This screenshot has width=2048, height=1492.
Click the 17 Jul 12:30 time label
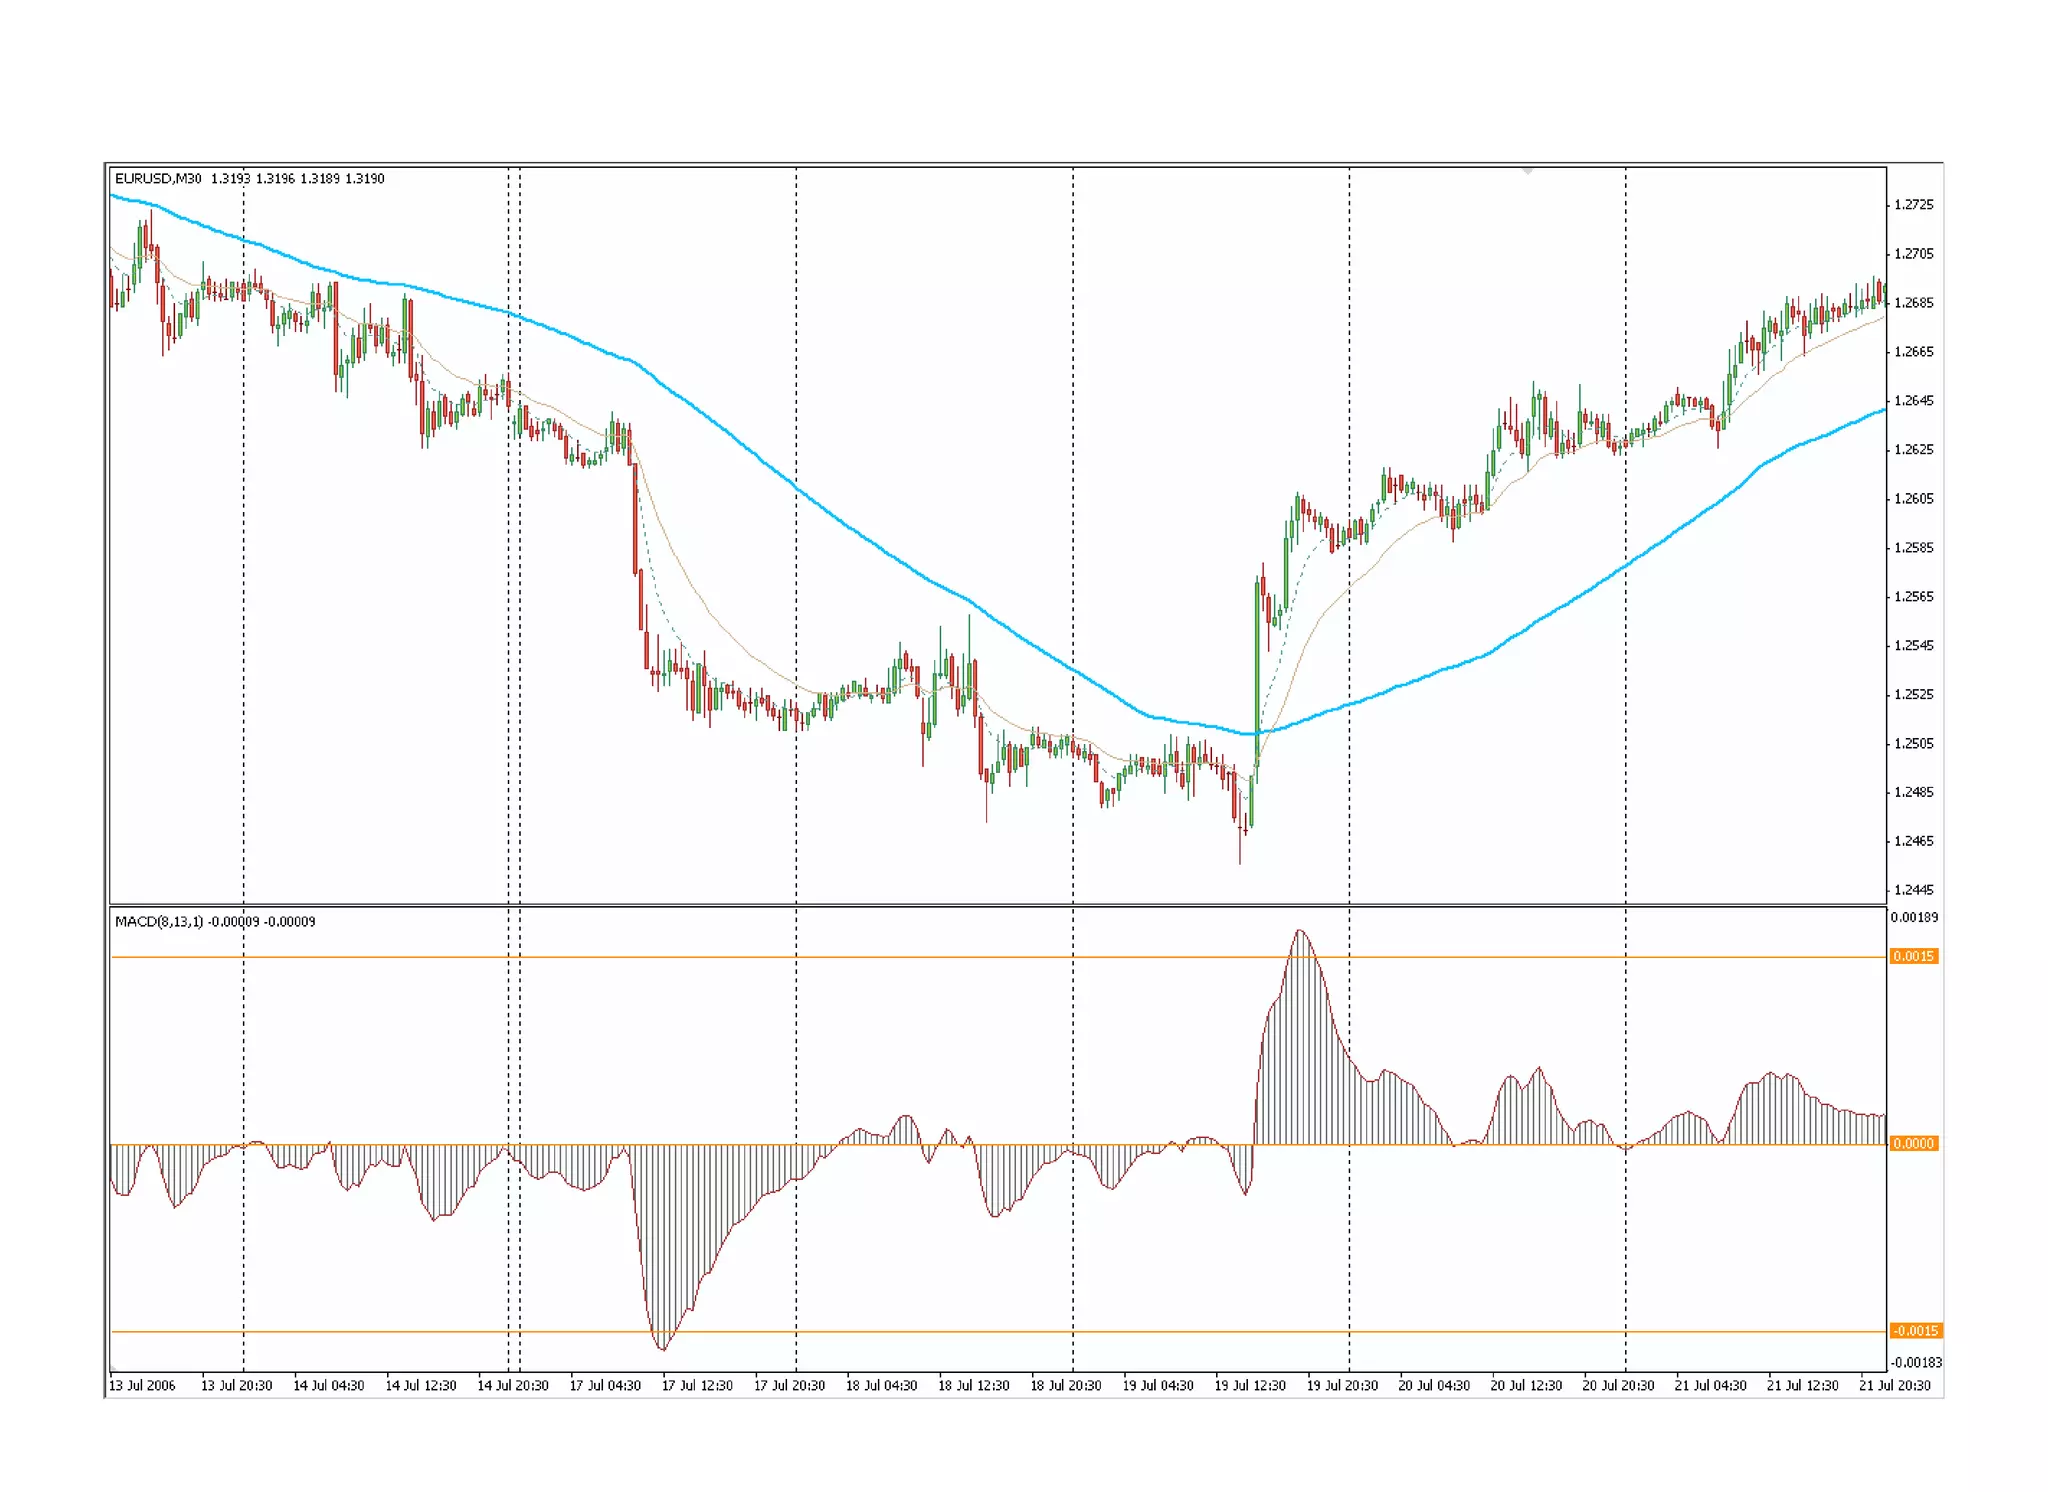[x=697, y=1385]
